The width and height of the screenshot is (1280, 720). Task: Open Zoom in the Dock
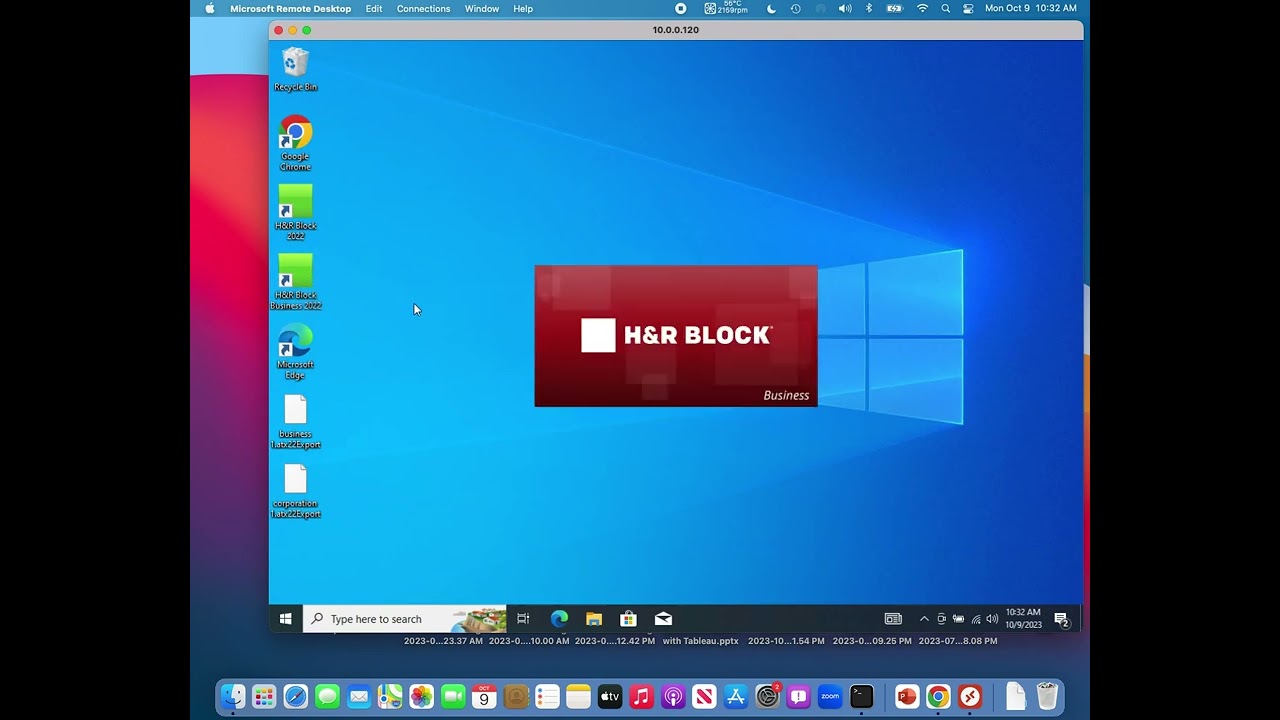coord(830,696)
